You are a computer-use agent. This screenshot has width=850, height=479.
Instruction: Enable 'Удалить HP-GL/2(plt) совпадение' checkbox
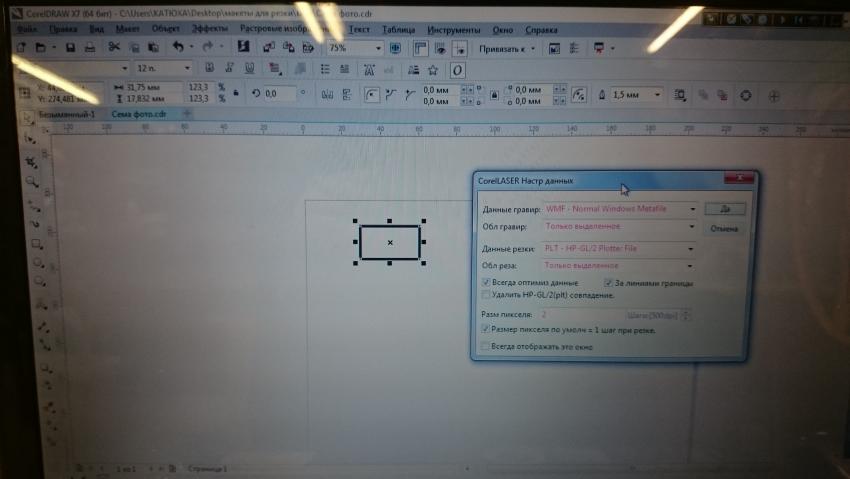(x=487, y=295)
